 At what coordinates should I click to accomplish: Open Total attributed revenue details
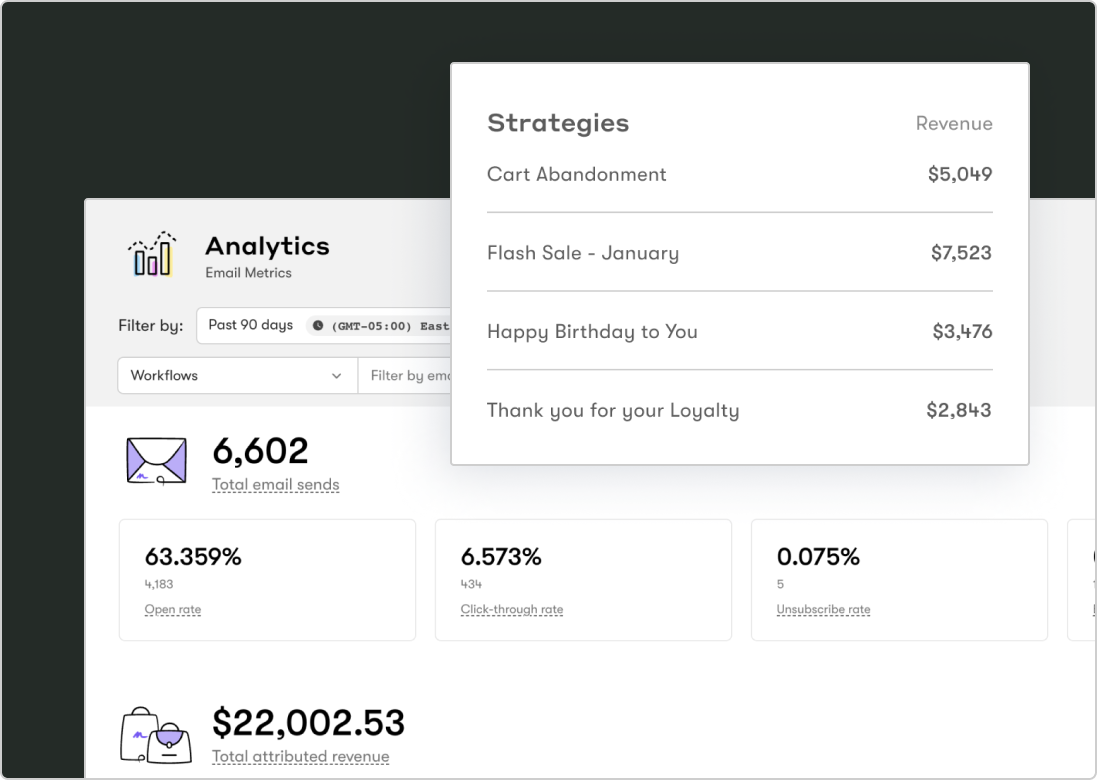[300, 756]
